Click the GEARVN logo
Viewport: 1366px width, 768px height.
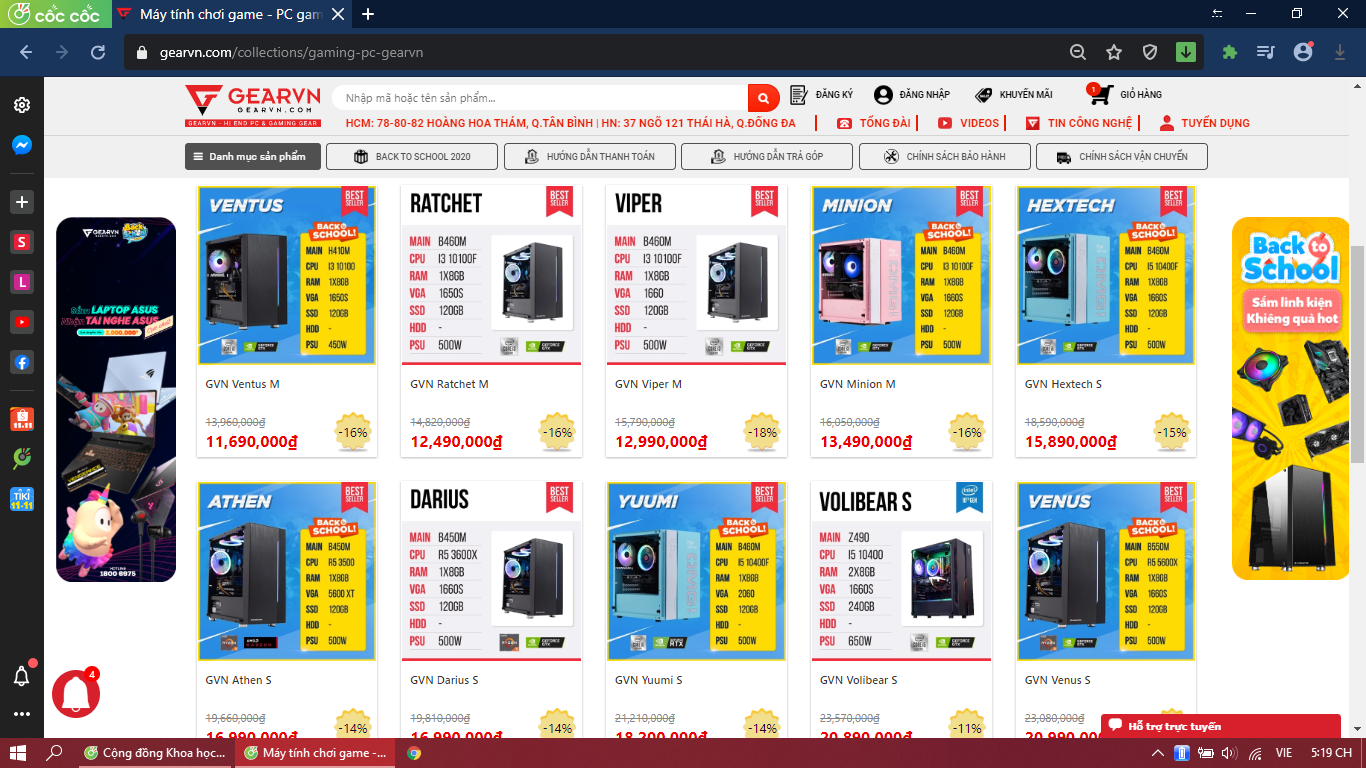pyautogui.click(x=252, y=106)
